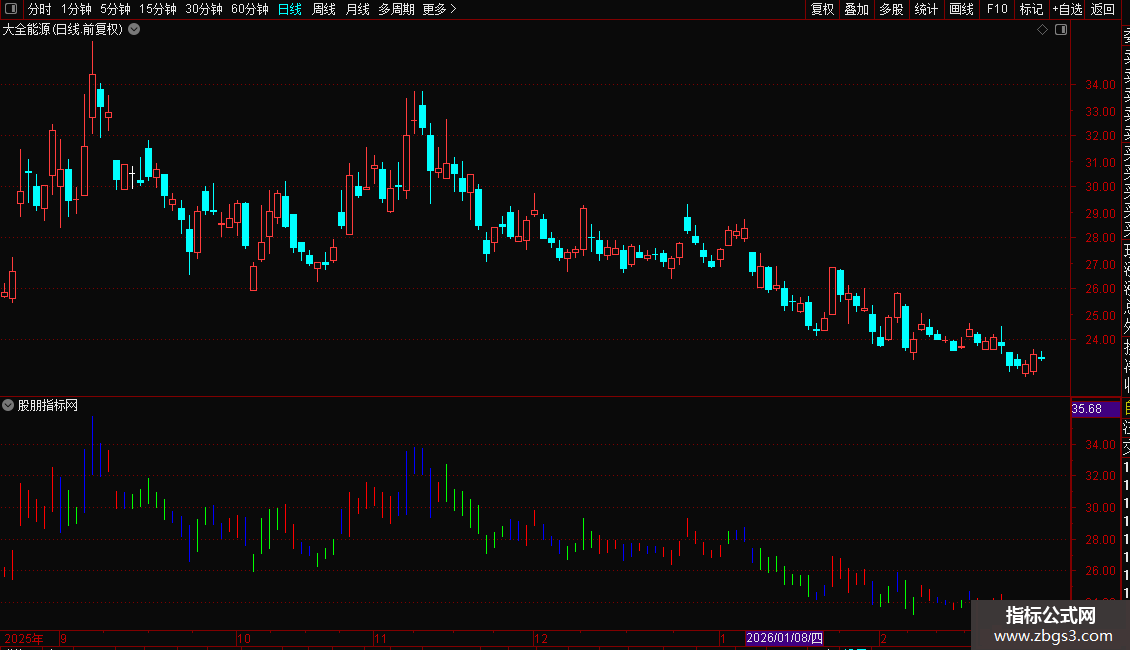Select the 15分钟 period tab
Screen dimensions: 1130x650
click(158, 9)
